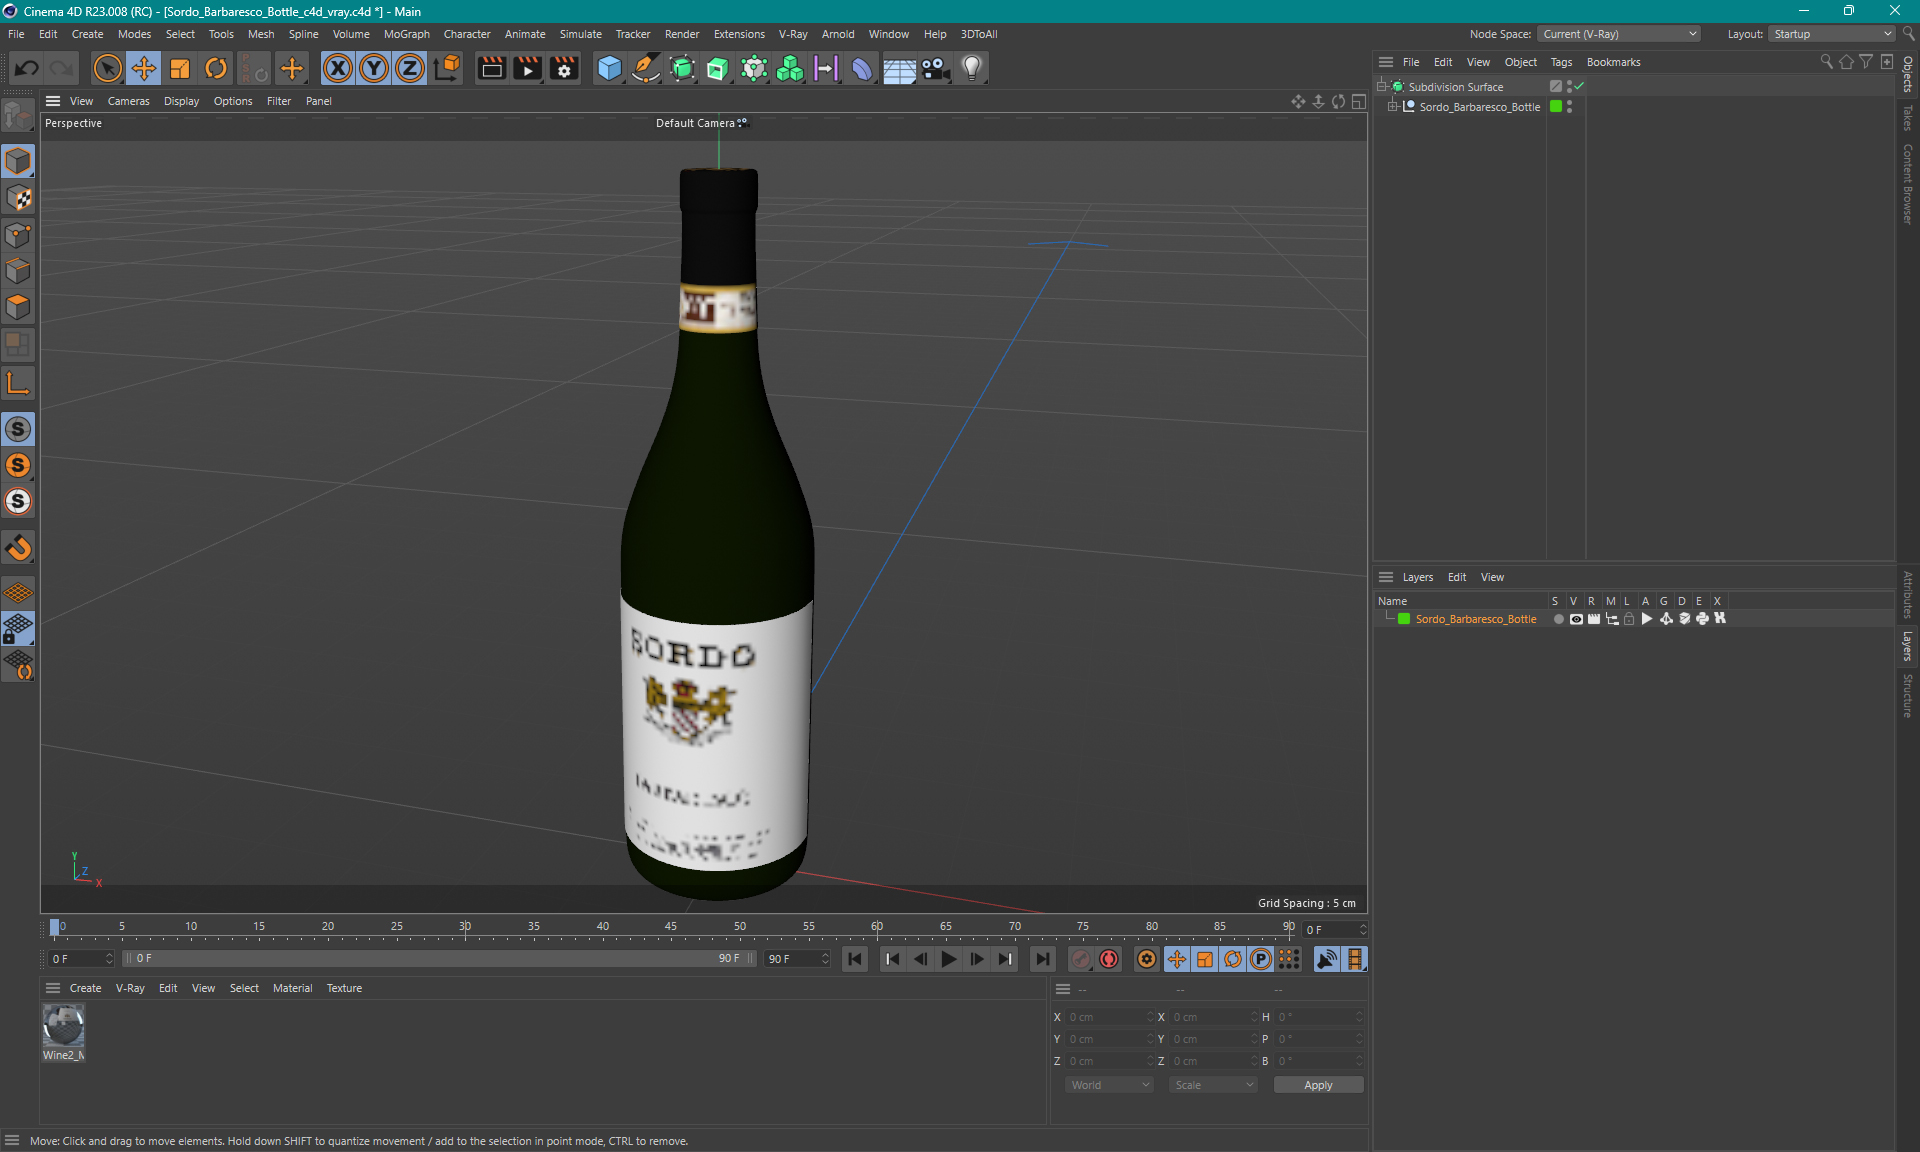Toggle layer Solo dot for Sordo_Barbaresco_Bottle
This screenshot has height=1152, width=1920.
tap(1558, 619)
